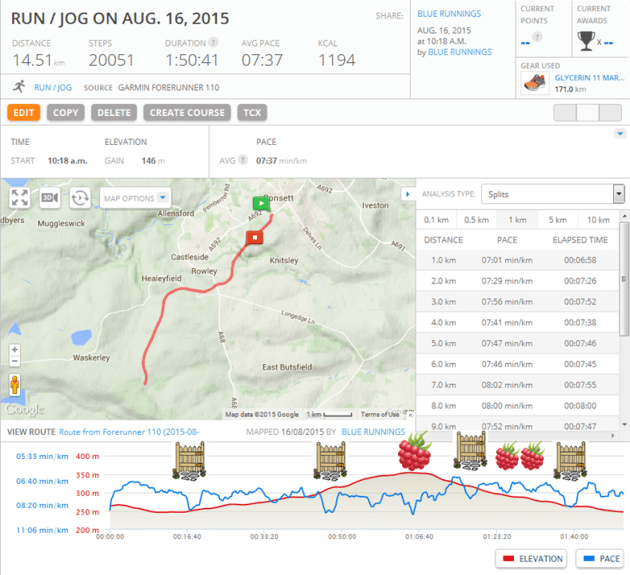Open the Analysis Type Splits dropdown
Image resolution: width=630 pixels, height=575 pixels.
coord(552,194)
